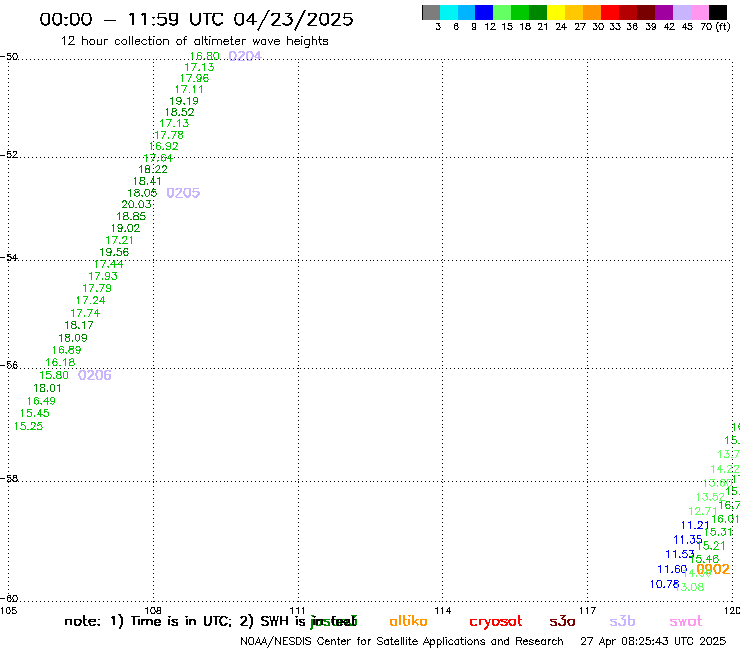Screen dimensions: 740x650
Task: Click the gray swatch in the color scale
Action: (x=431, y=13)
